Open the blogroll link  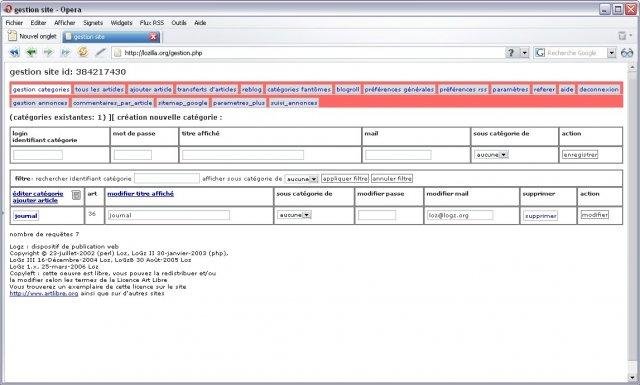tap(347, 89)
